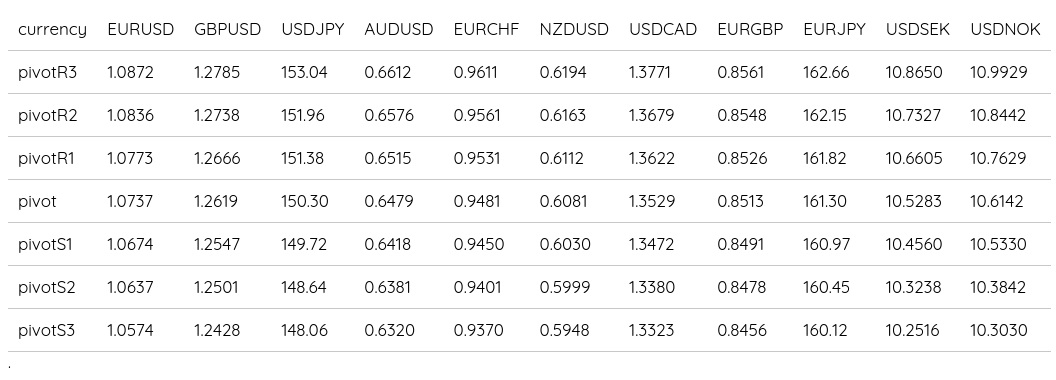
Task: Click the pivot row label
Action: (x=38, y=201)
